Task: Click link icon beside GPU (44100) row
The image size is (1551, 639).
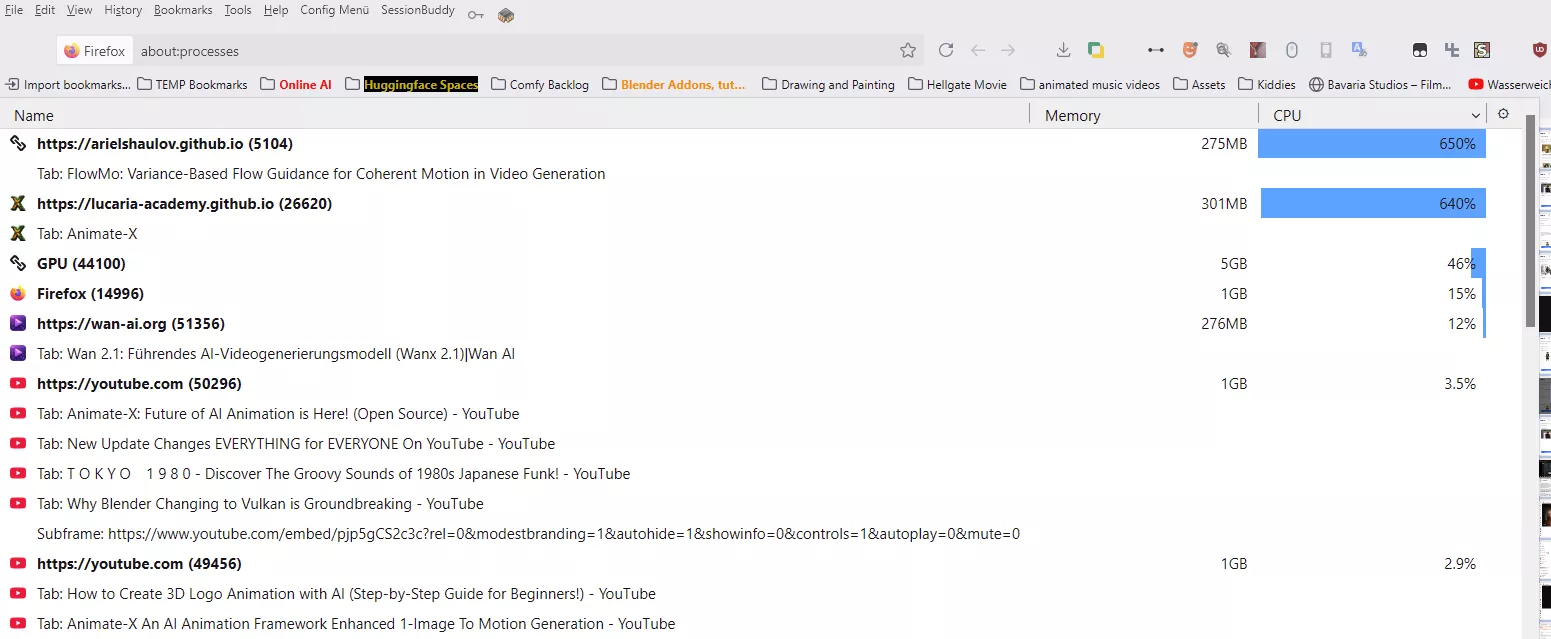Action: [18, 264]
